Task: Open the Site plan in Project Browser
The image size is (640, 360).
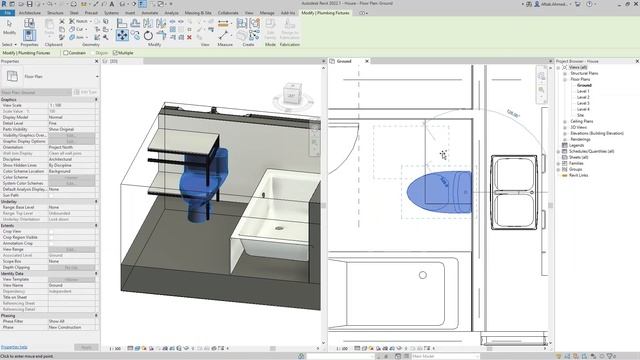Action: (x=580, y=116)
